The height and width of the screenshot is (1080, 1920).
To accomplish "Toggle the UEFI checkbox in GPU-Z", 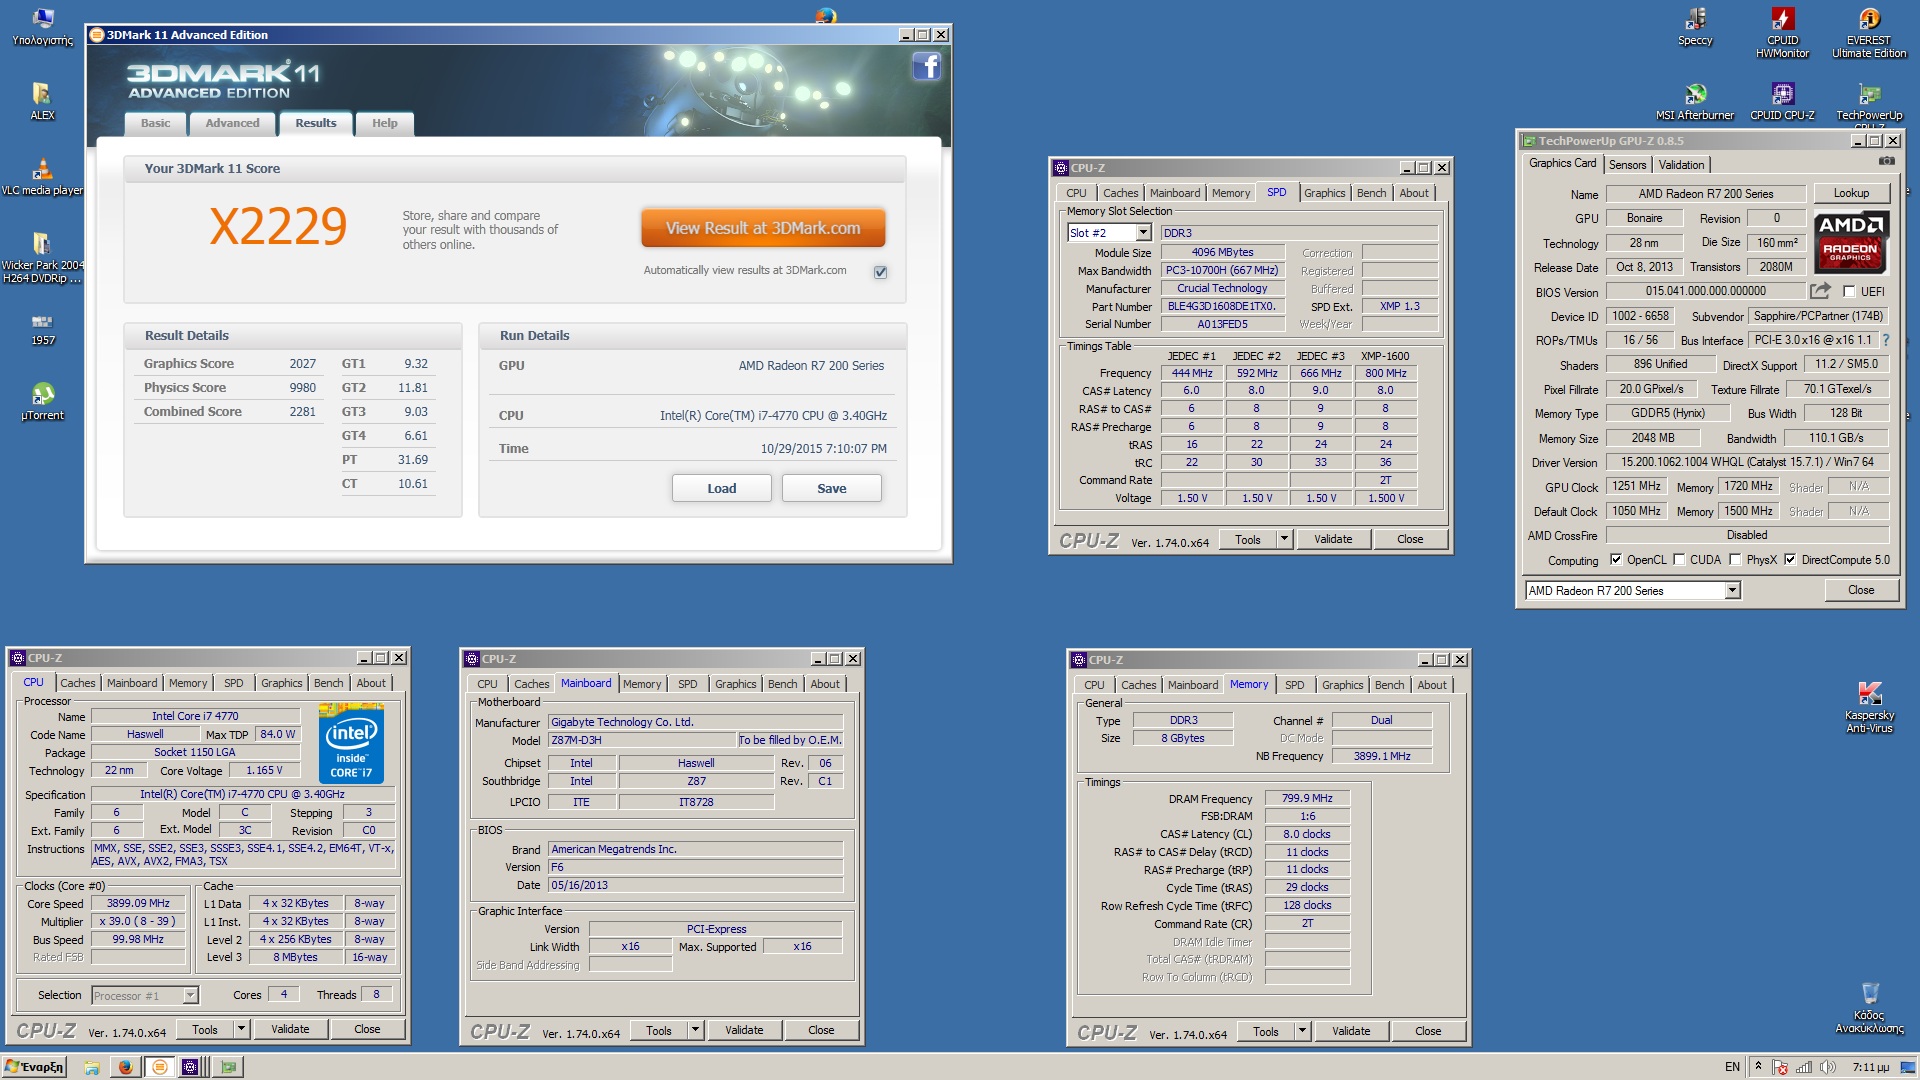I will pyautogui.click(x=1849, y=292).
